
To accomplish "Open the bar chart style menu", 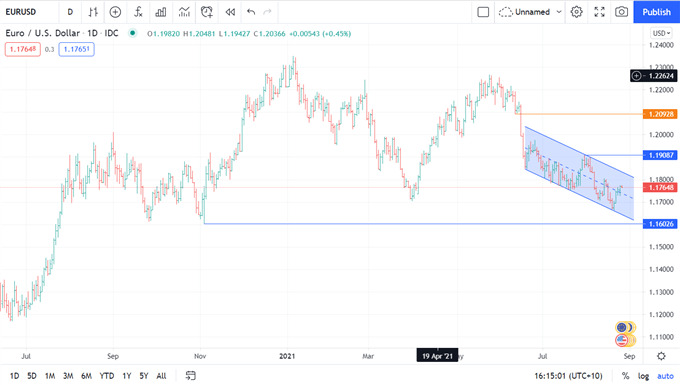I will (93, 12).
